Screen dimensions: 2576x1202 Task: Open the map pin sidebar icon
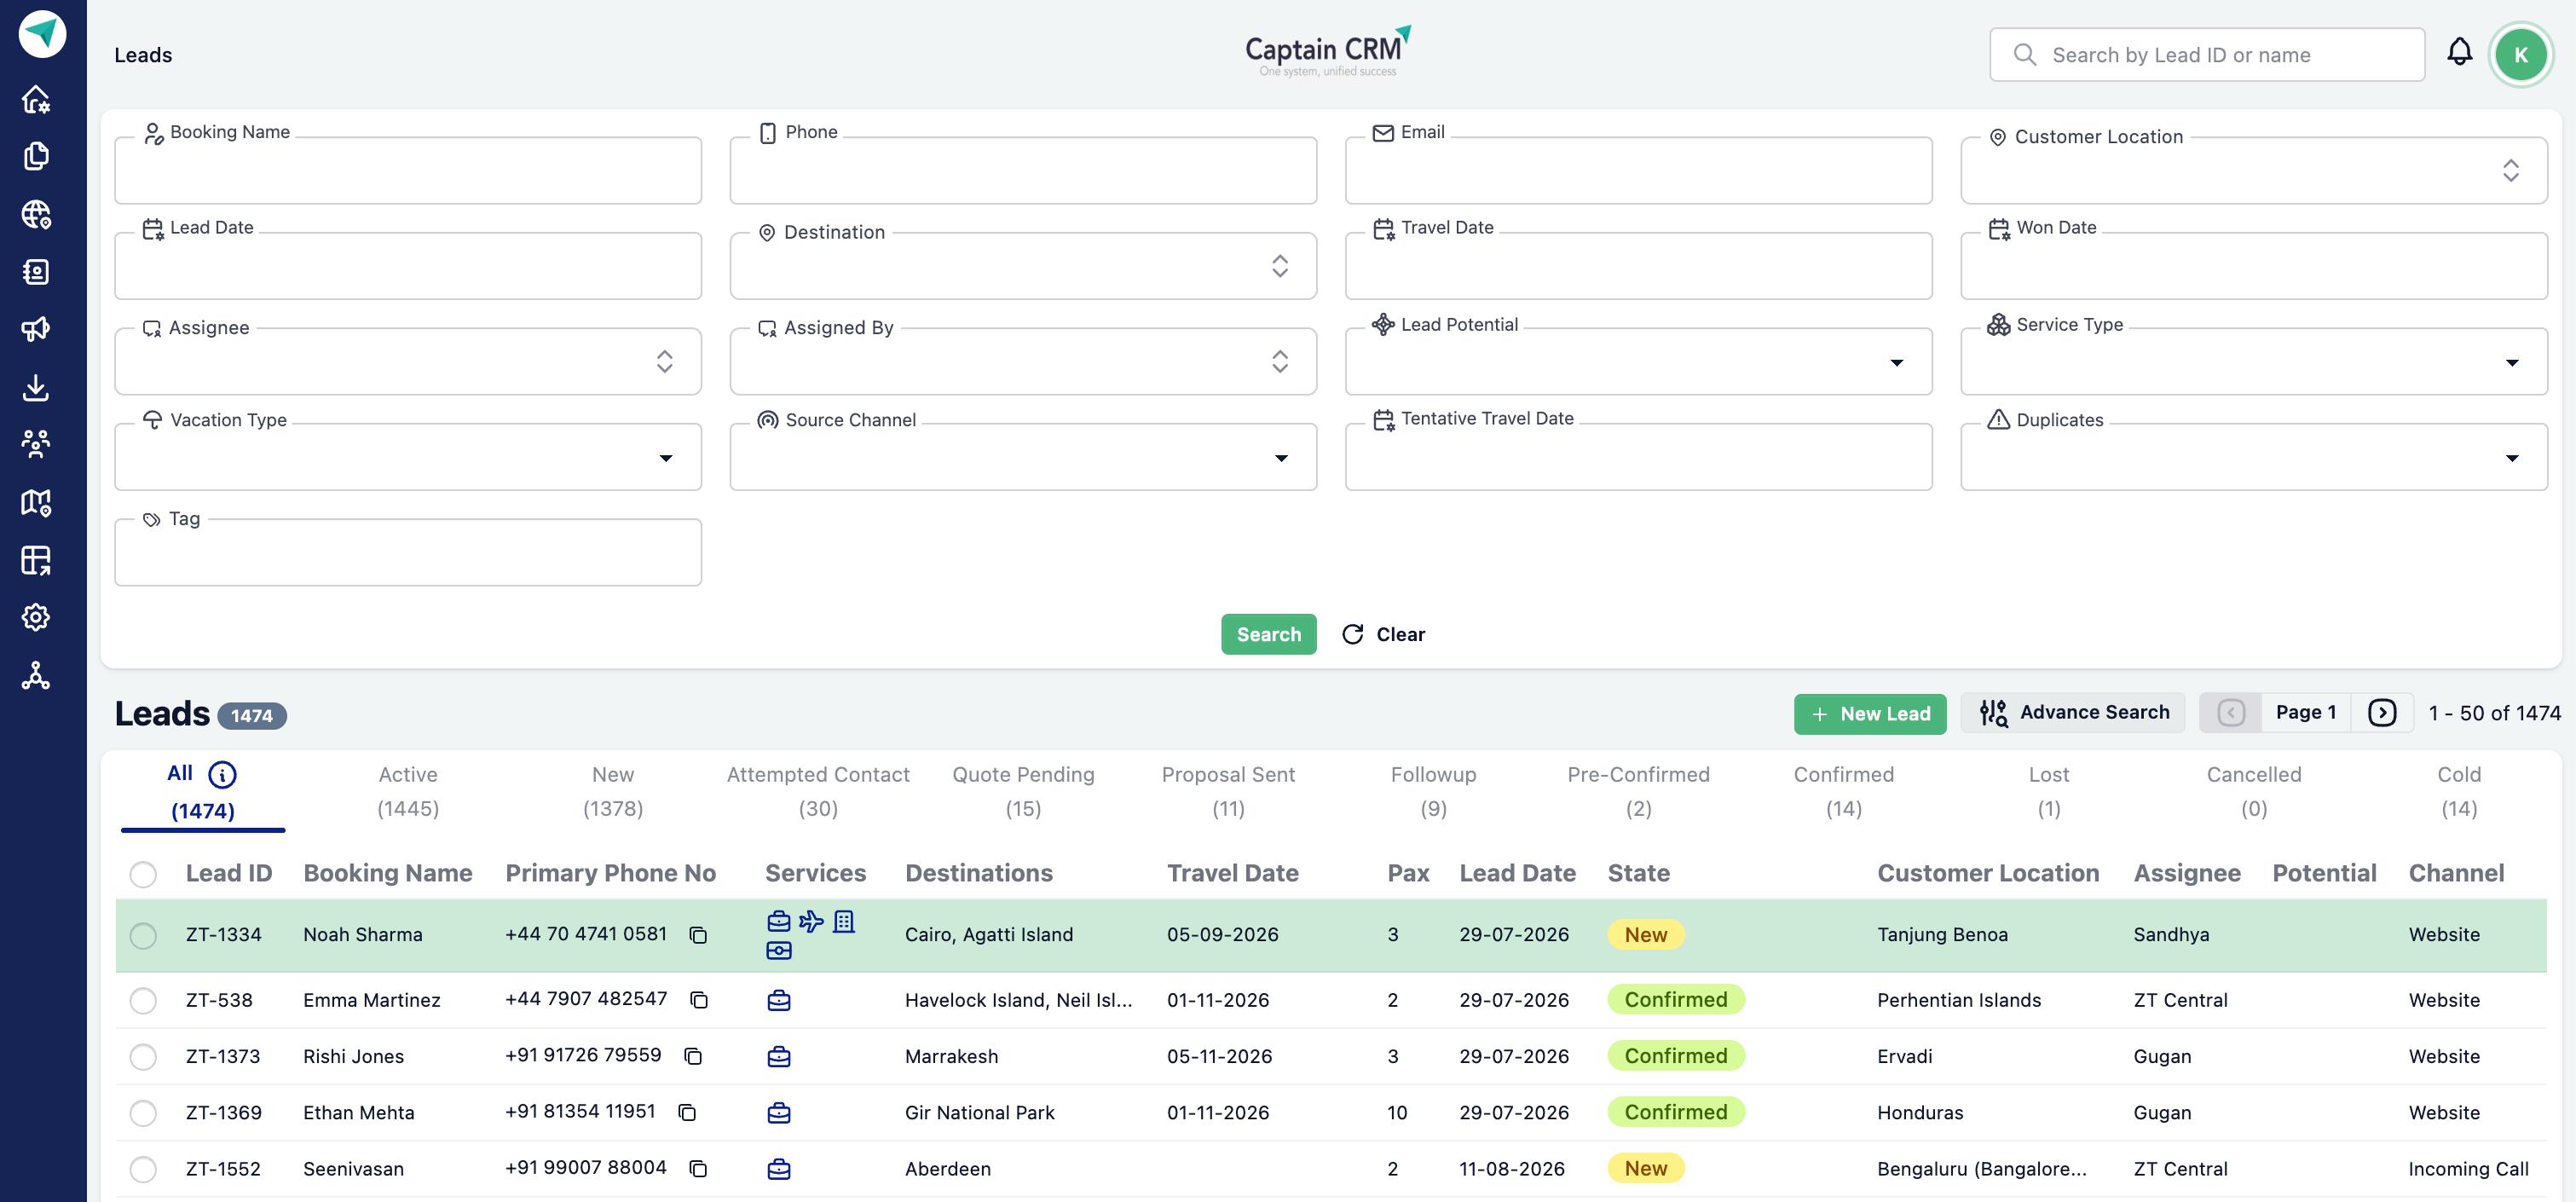pos(36,502)
